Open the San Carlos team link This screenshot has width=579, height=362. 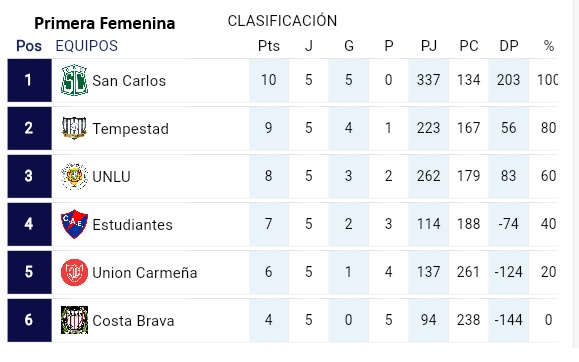pos(129,81)
